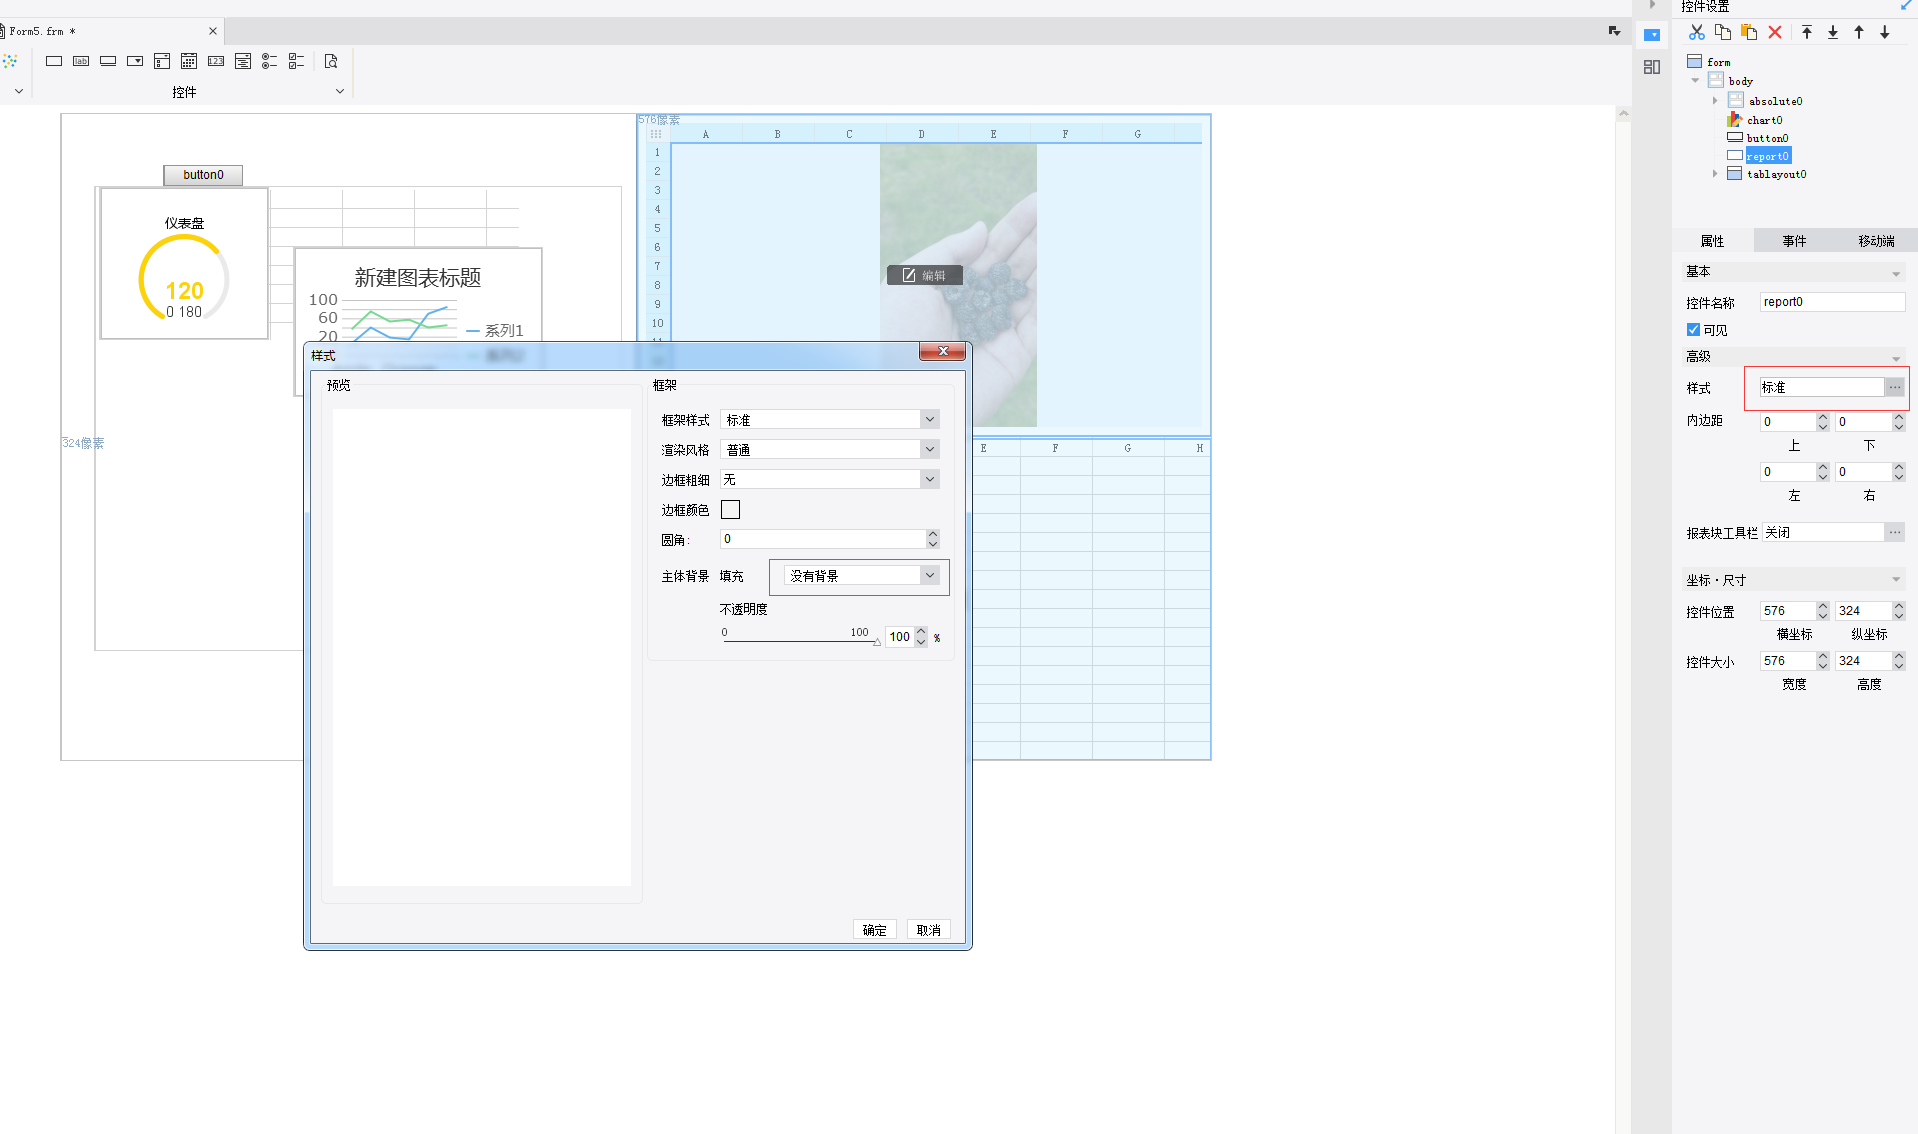
Task: Expand the absolute0 tree node
Action: 1714,101
